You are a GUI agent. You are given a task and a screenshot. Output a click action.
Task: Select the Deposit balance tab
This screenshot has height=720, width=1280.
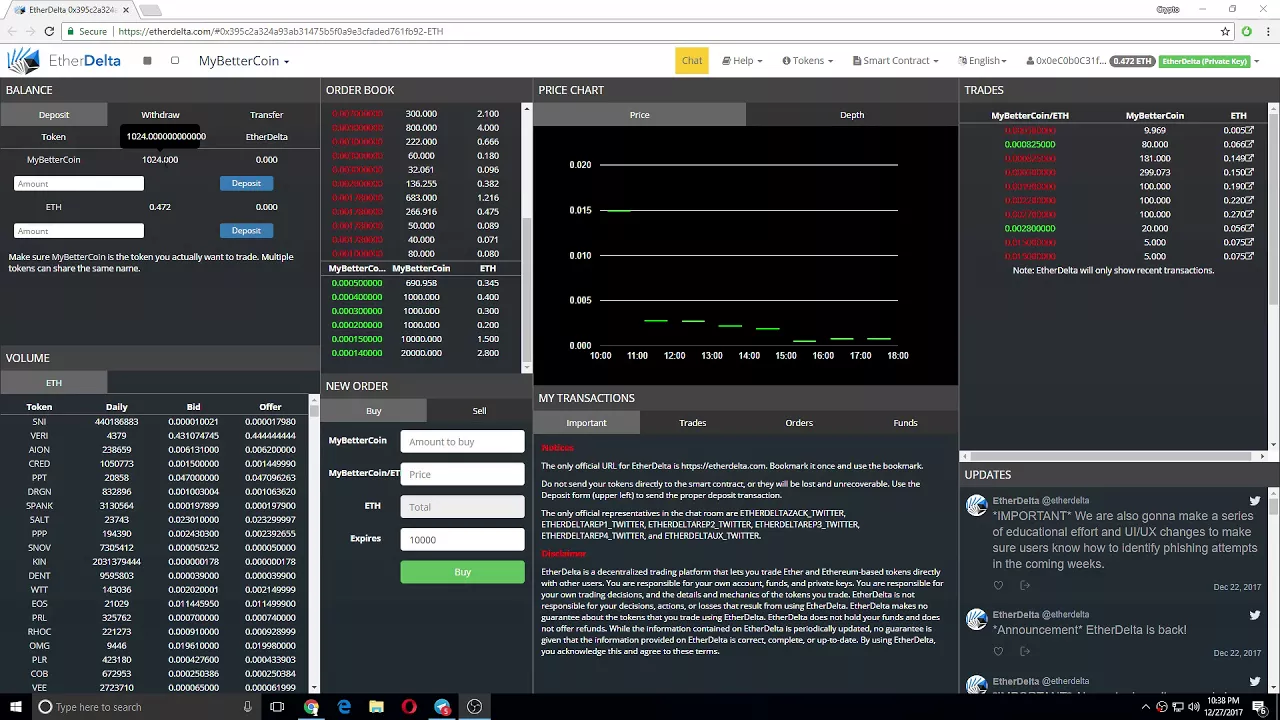point(54,115)
